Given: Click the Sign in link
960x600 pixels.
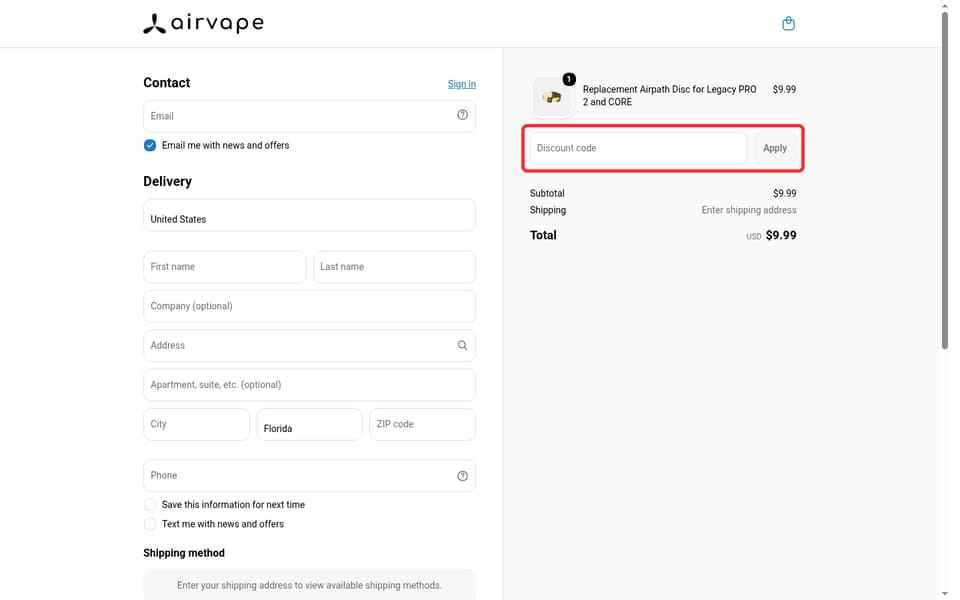Looking at the screenshot, I should 462,84.
